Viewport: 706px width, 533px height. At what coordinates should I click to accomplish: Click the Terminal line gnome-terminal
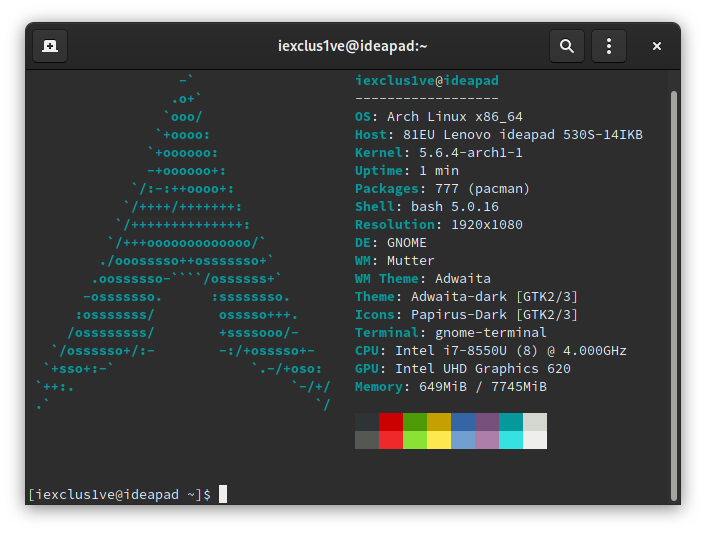coord(451,333)
